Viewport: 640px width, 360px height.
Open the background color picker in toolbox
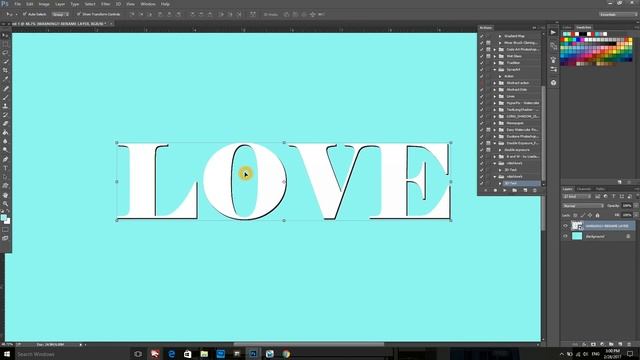(x=7, y=221)
